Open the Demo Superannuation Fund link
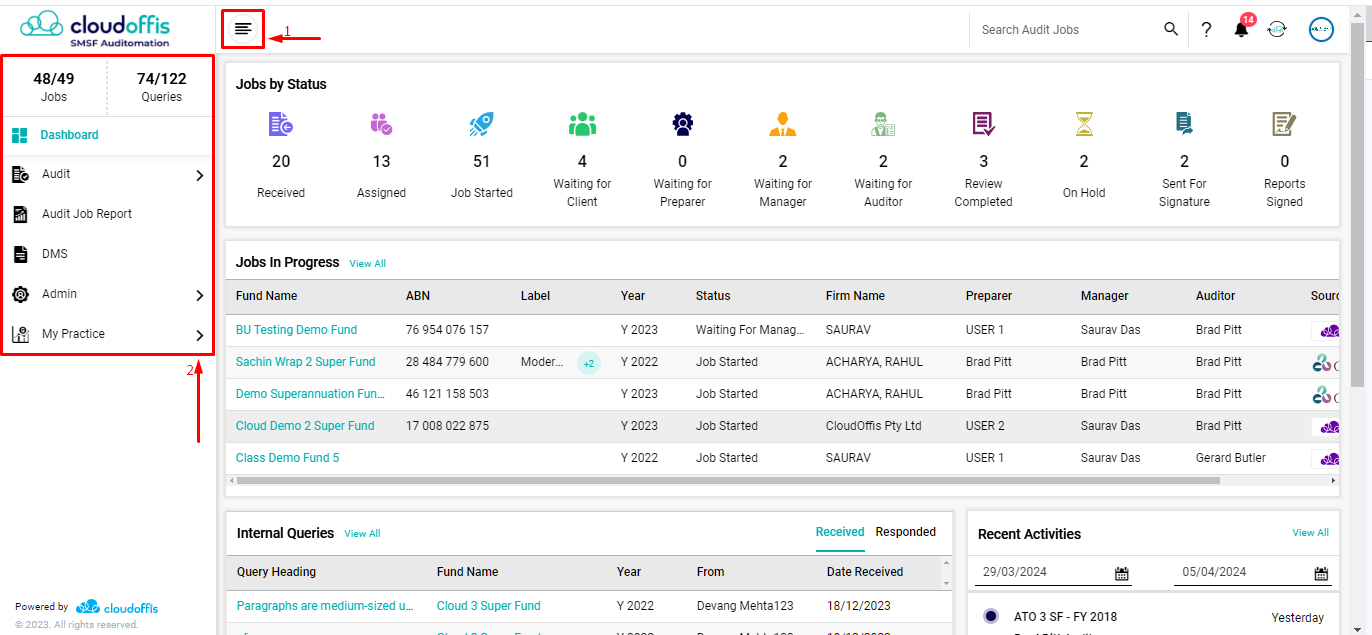The height and width of the screenshot is (635, 1372). (310, 394)
